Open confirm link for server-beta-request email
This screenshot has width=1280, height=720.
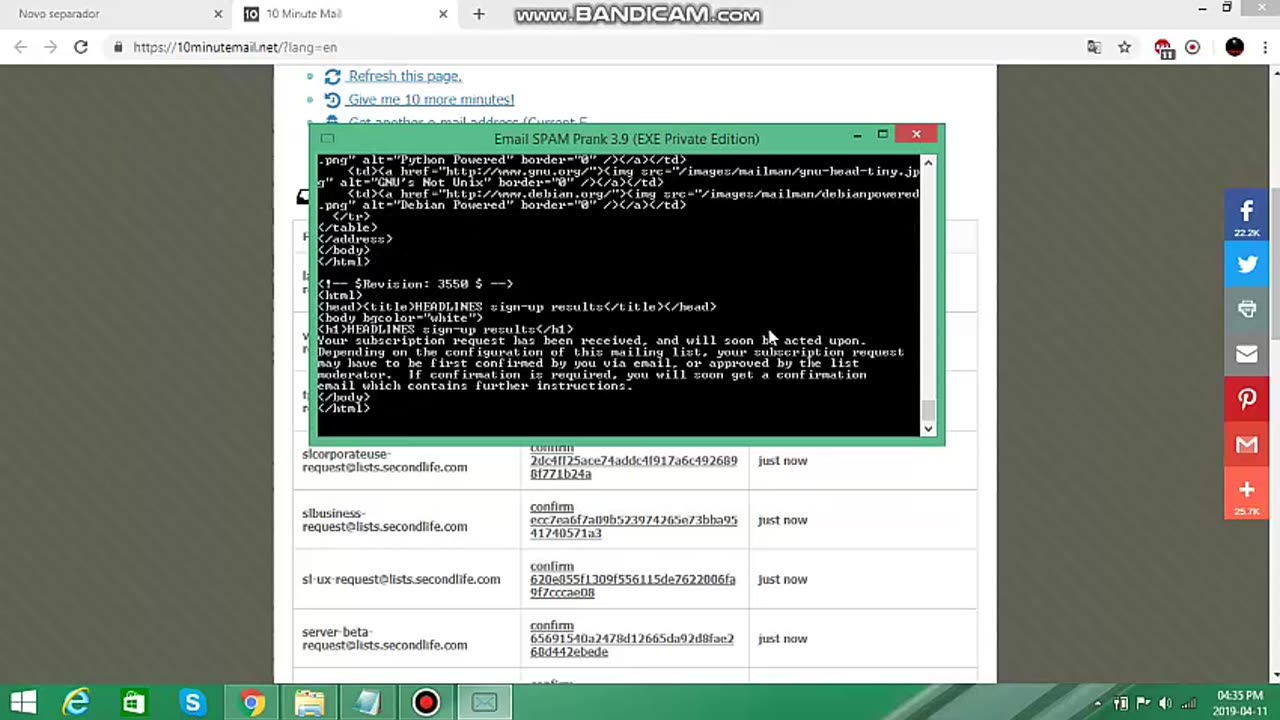(632, 638)
